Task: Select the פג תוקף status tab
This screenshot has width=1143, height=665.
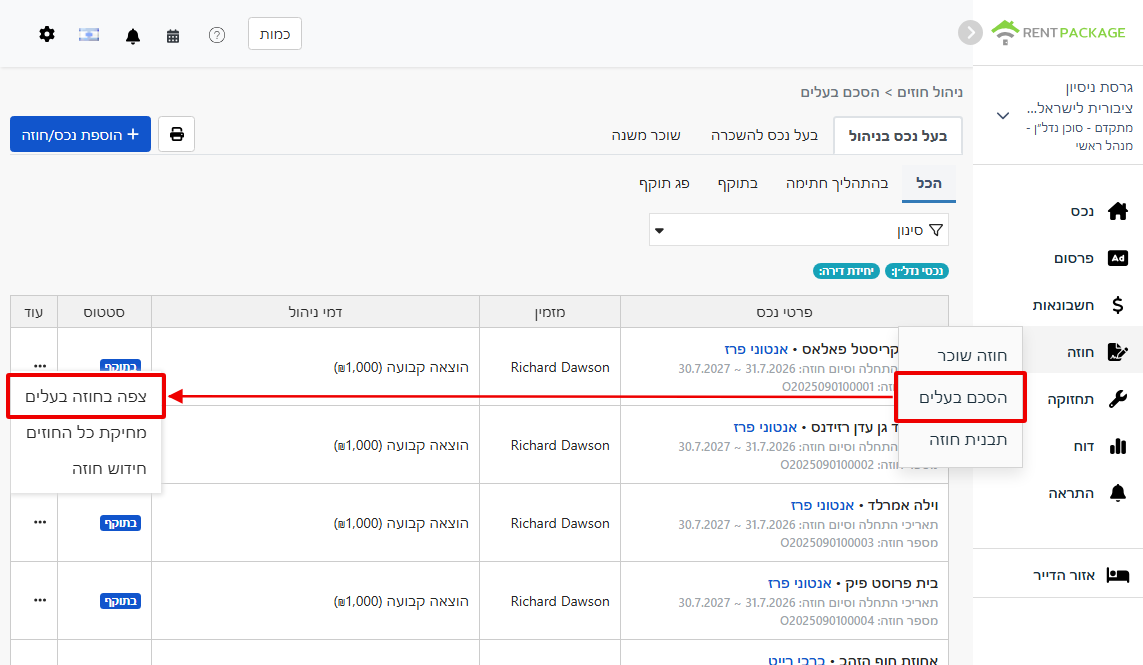Action: coord(664,183)
